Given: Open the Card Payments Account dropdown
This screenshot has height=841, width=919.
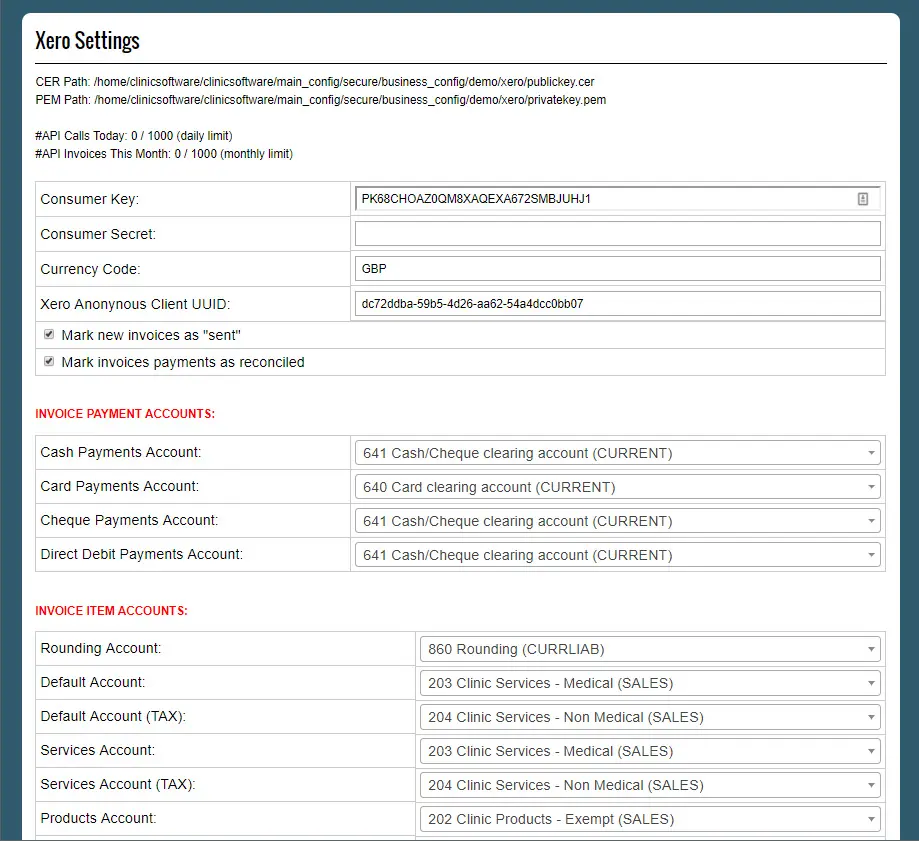Looking at the screenshot, I should tap(618, 487).
